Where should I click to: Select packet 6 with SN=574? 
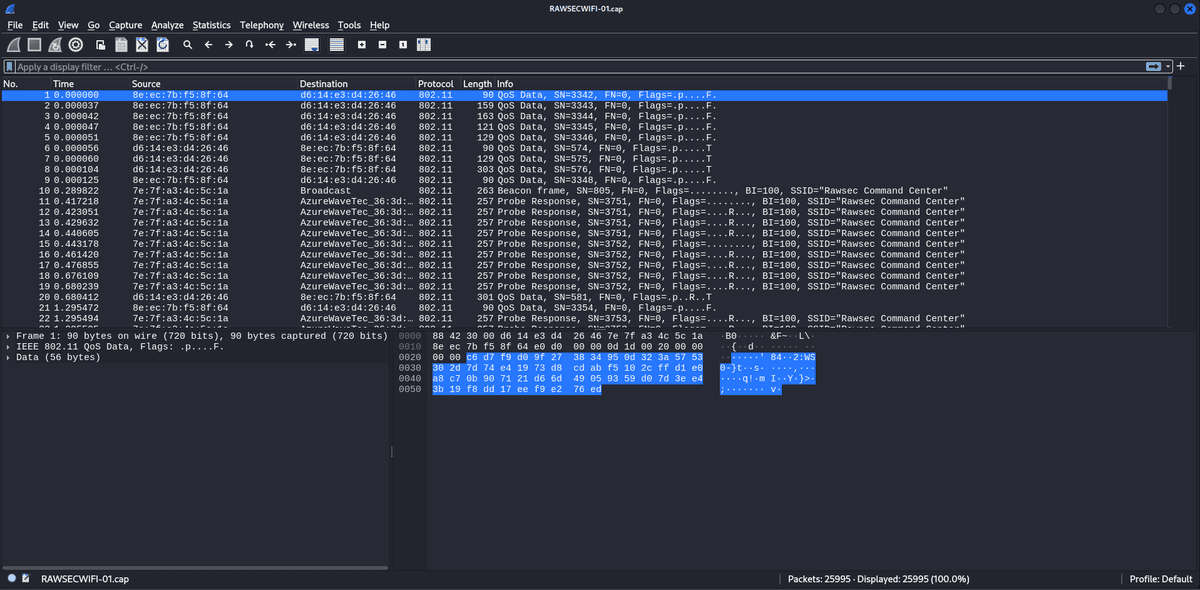pyautogui.click(x=584, y=148)
